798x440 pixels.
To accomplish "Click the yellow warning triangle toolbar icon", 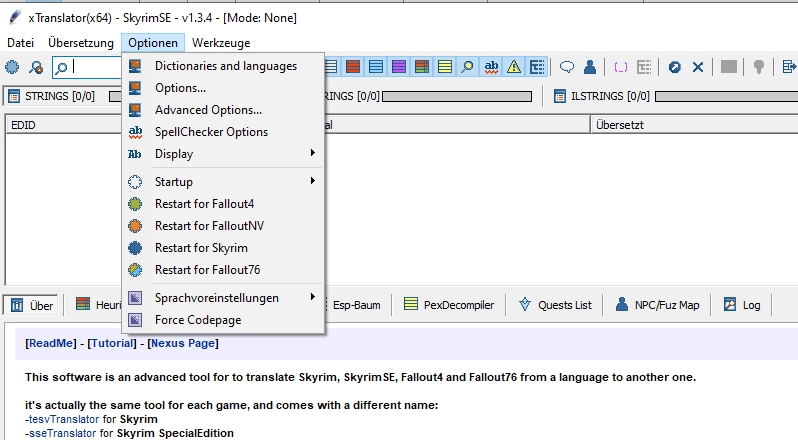I will click(514, 67).
